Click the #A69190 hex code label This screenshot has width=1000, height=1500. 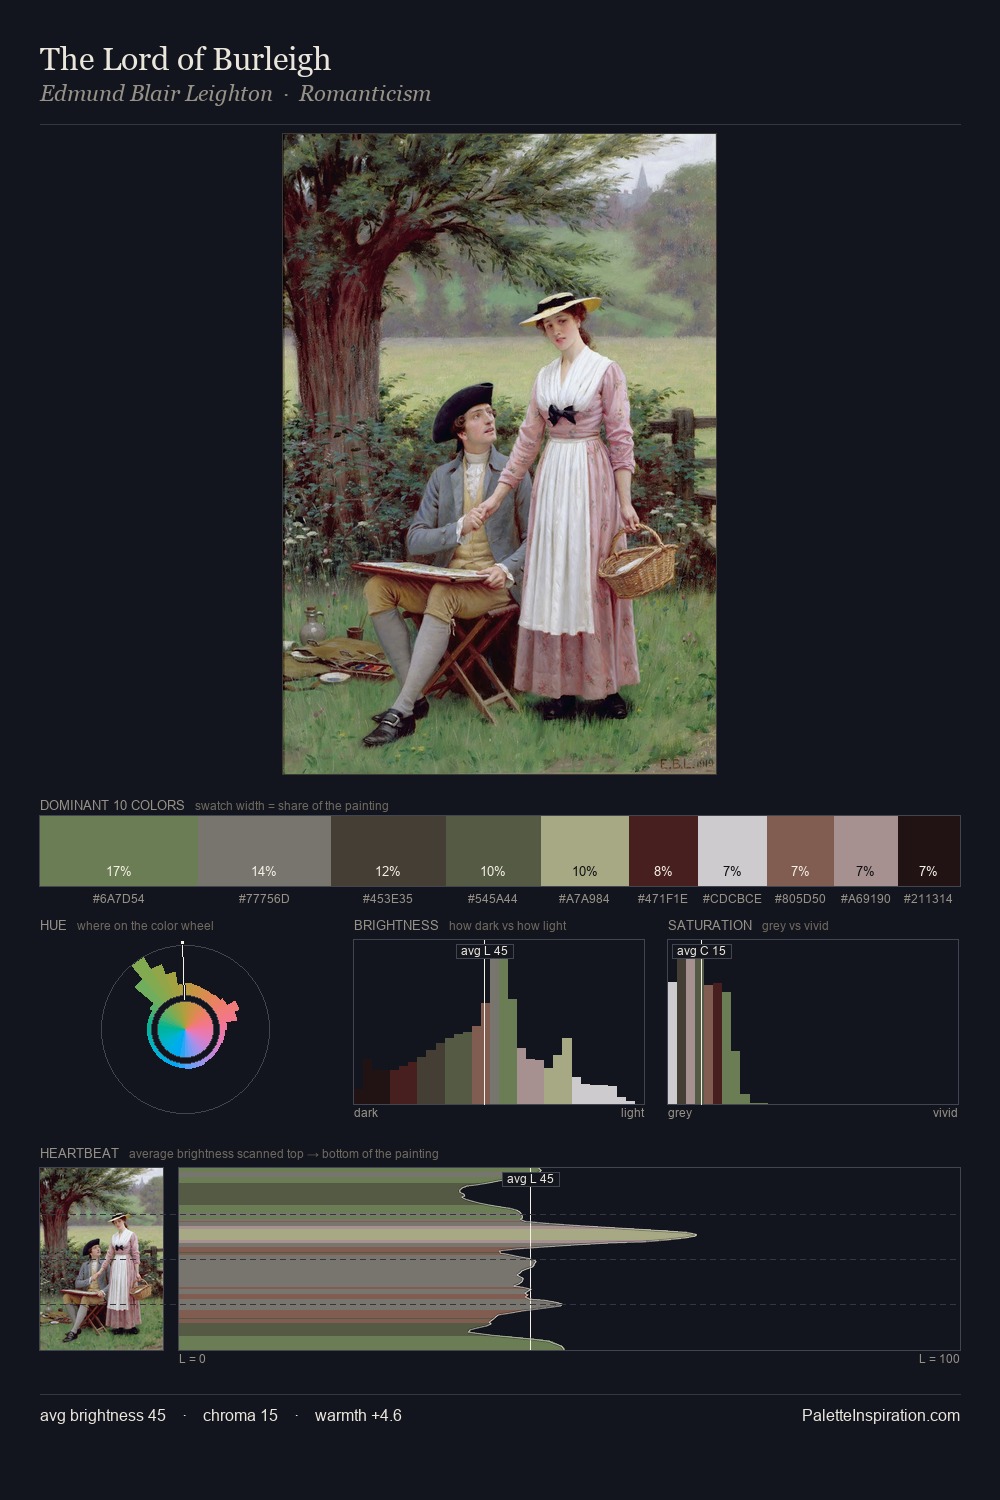click(865, 899)
